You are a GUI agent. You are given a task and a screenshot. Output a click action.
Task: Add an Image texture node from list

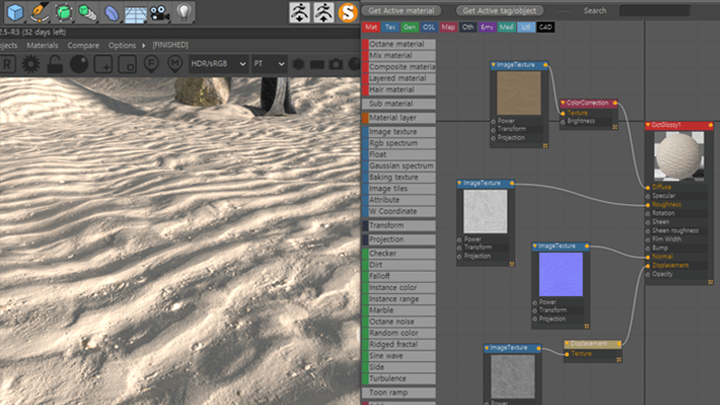point(399,132)
